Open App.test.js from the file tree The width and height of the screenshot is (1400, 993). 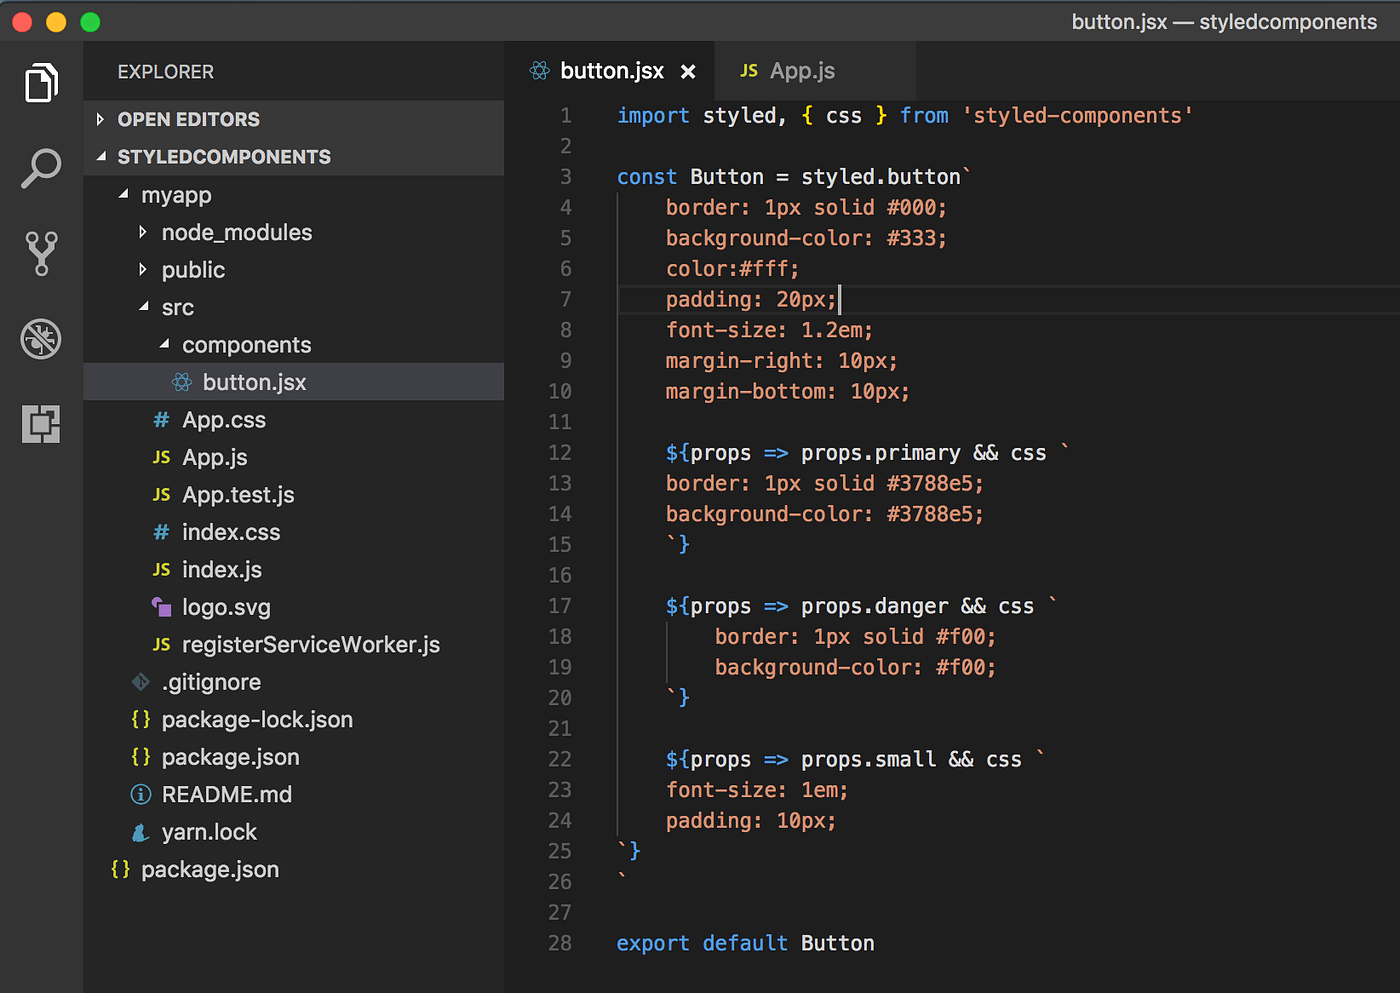[238, 495]
